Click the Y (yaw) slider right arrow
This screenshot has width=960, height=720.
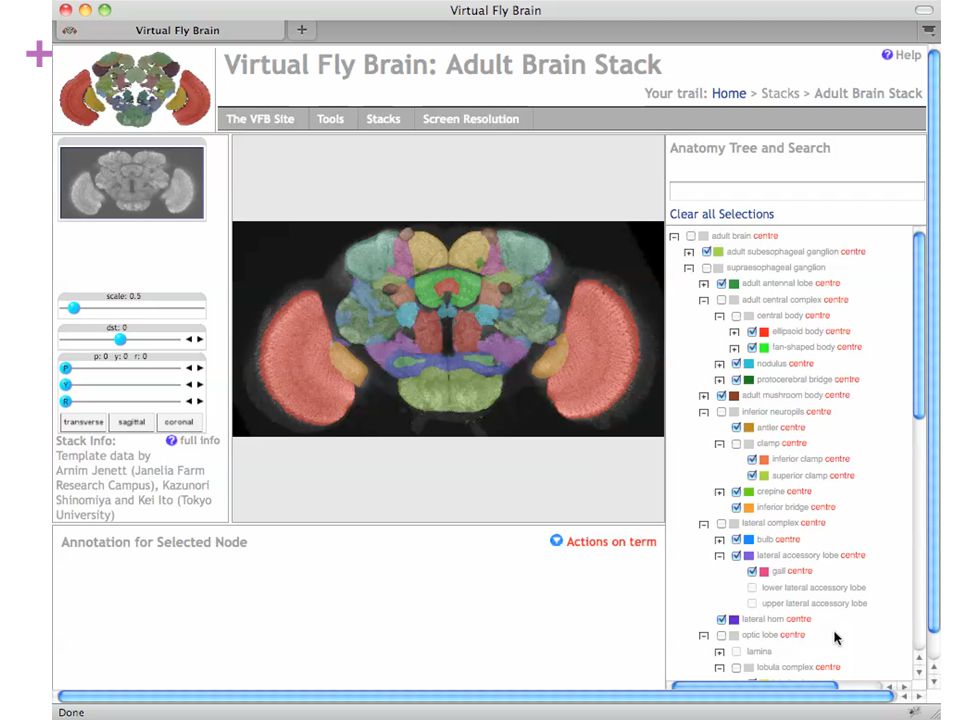point(200,384)
